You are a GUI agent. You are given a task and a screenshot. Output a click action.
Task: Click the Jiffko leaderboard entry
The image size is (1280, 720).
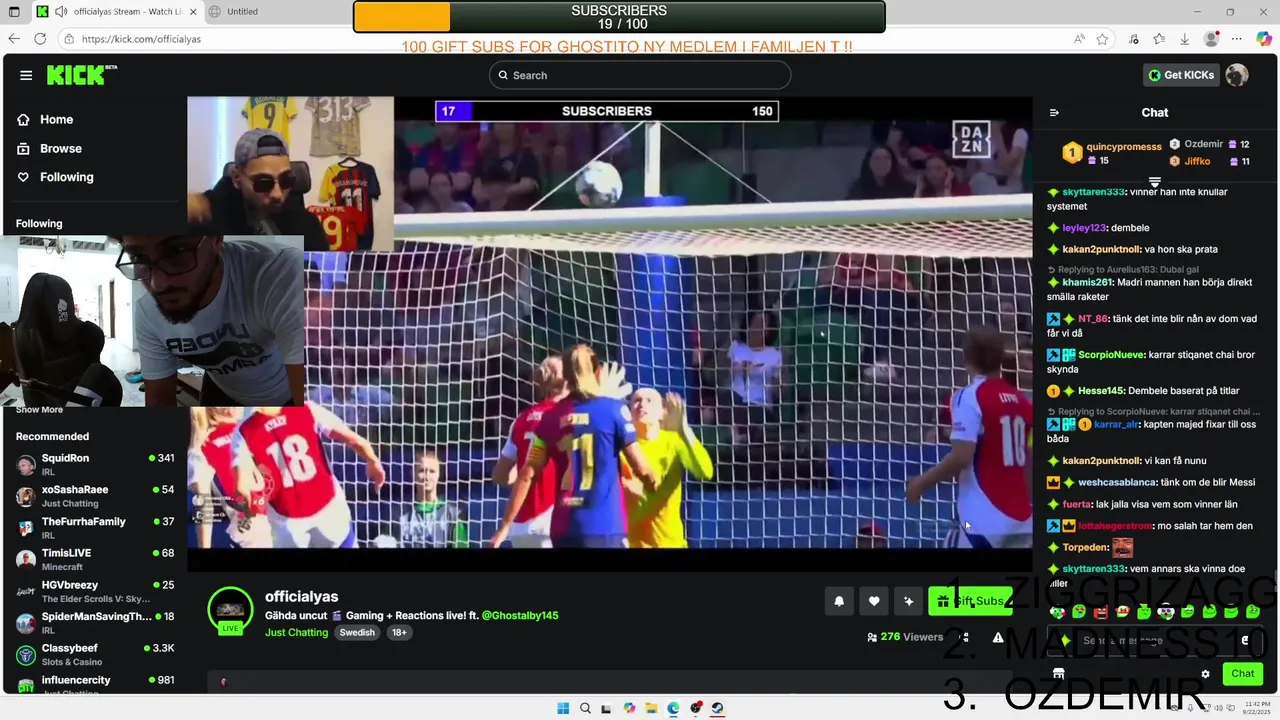[x=1209, y=161]
